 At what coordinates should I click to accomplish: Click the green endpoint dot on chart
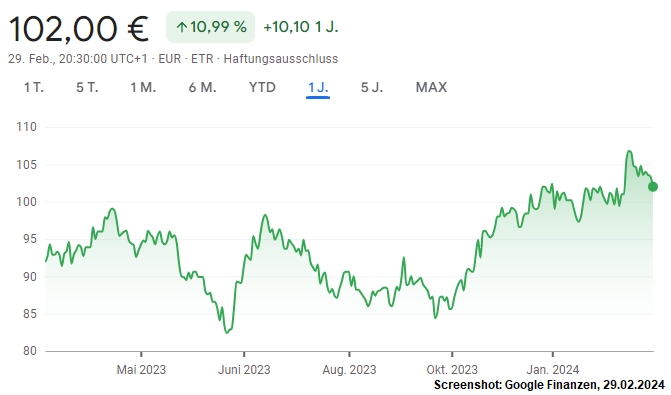coord(653,187)
